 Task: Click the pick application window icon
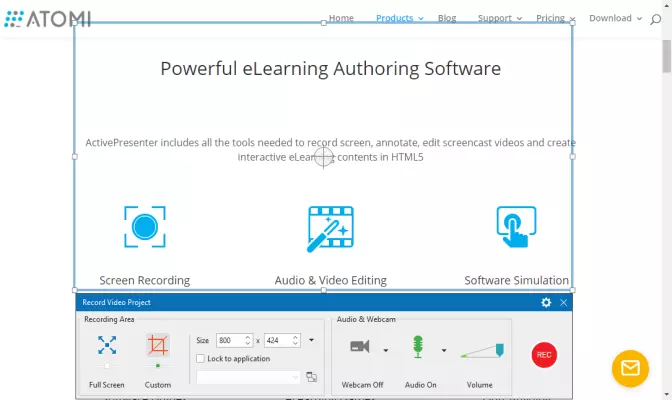tap(312, 377)
